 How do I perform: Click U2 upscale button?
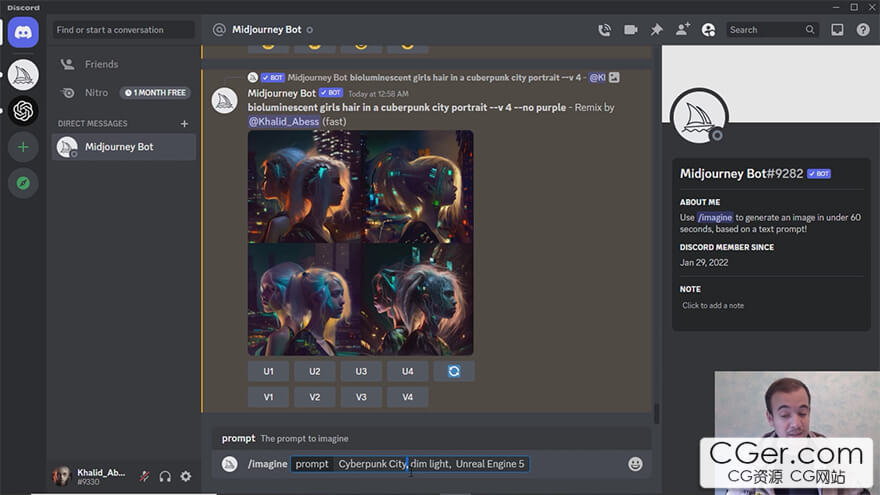click(x=315, y=371)
